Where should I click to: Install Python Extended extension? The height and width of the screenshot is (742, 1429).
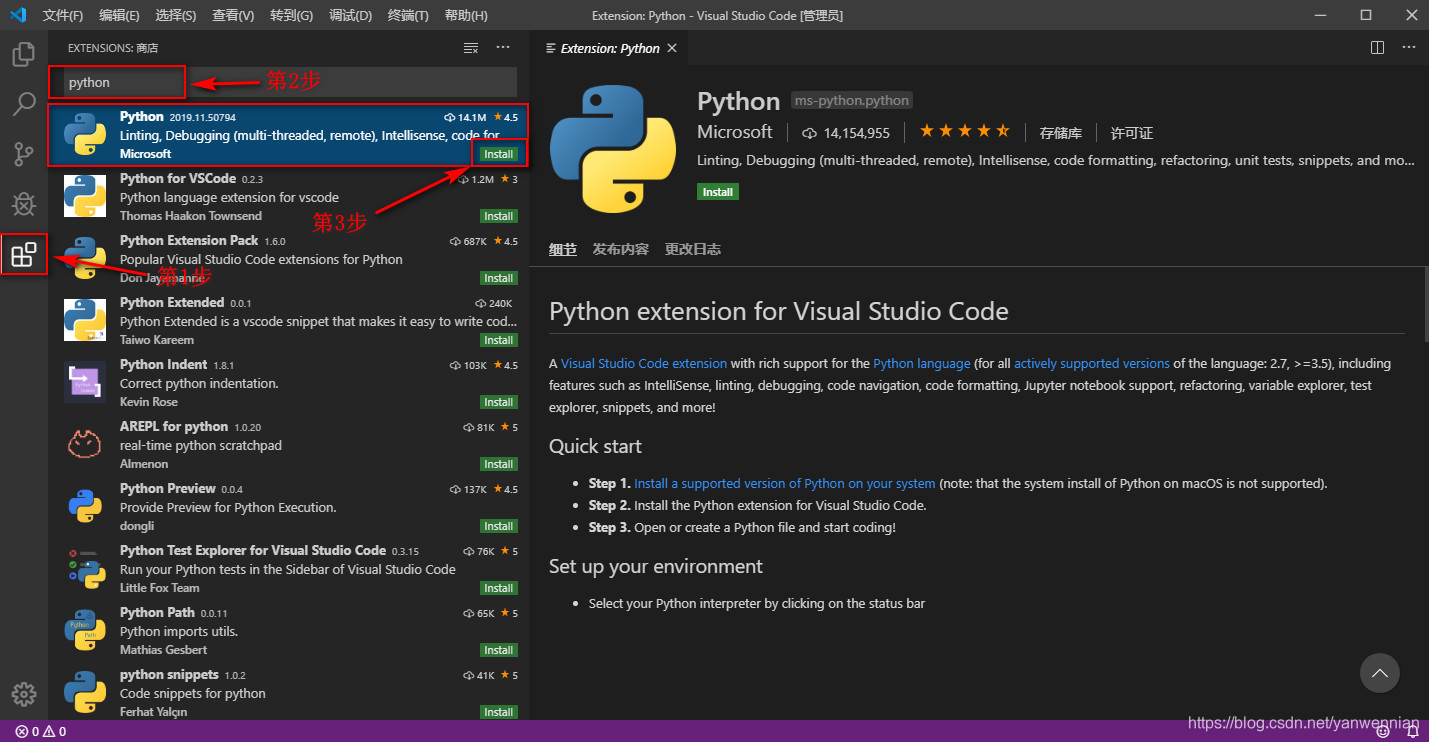point(498,340)
